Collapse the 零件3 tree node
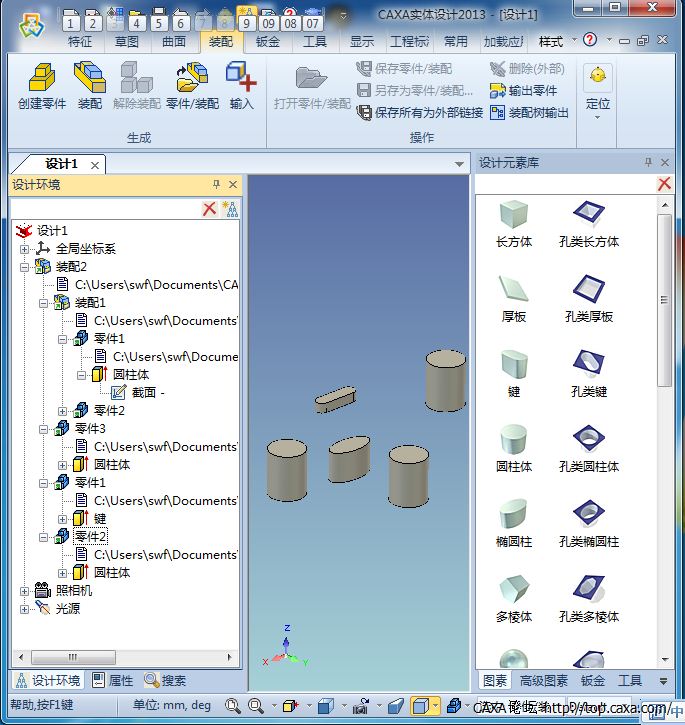The image size is (685, 725). [x=43, y=429]
